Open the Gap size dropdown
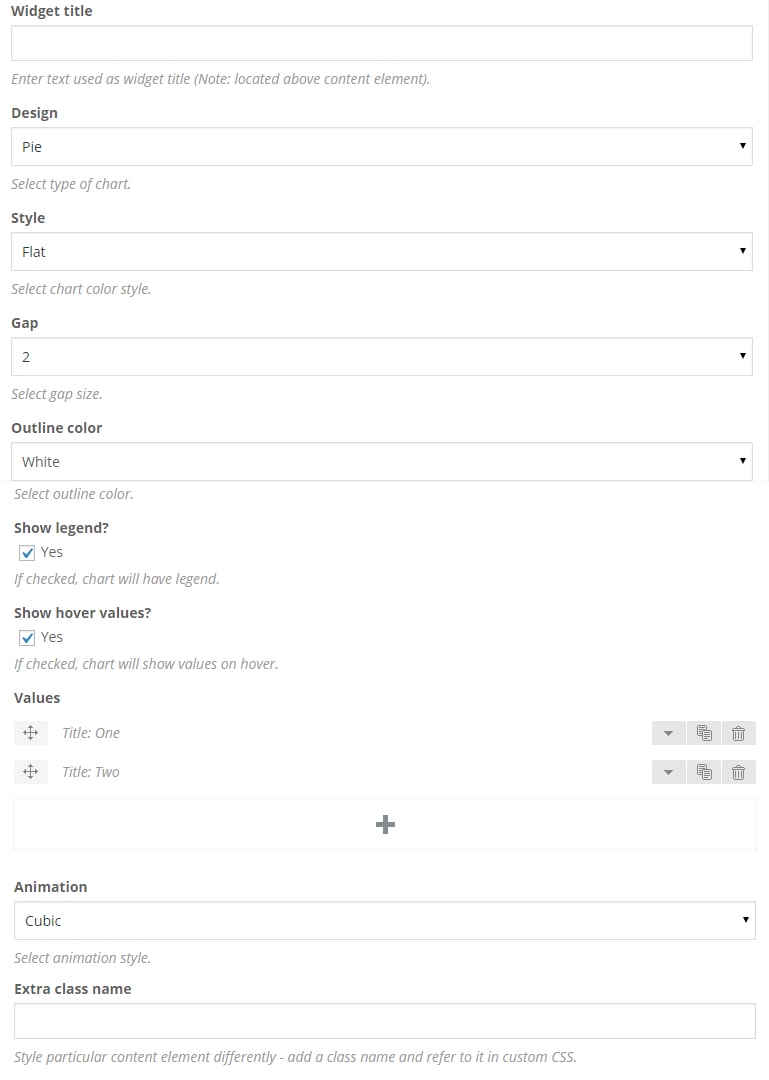This screenshot has height=1080, width=769. 381,357
